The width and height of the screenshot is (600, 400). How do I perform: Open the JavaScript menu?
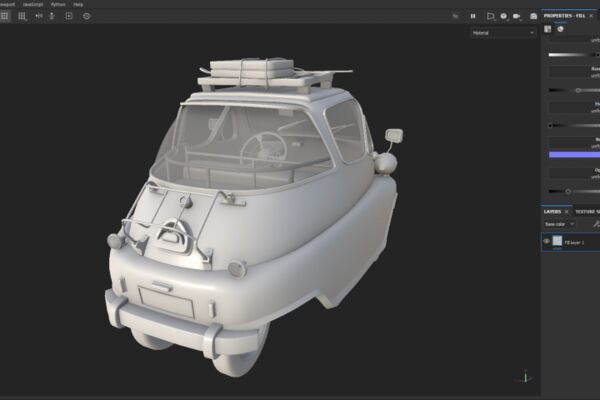pyautogui.click(x=33, y=4)
